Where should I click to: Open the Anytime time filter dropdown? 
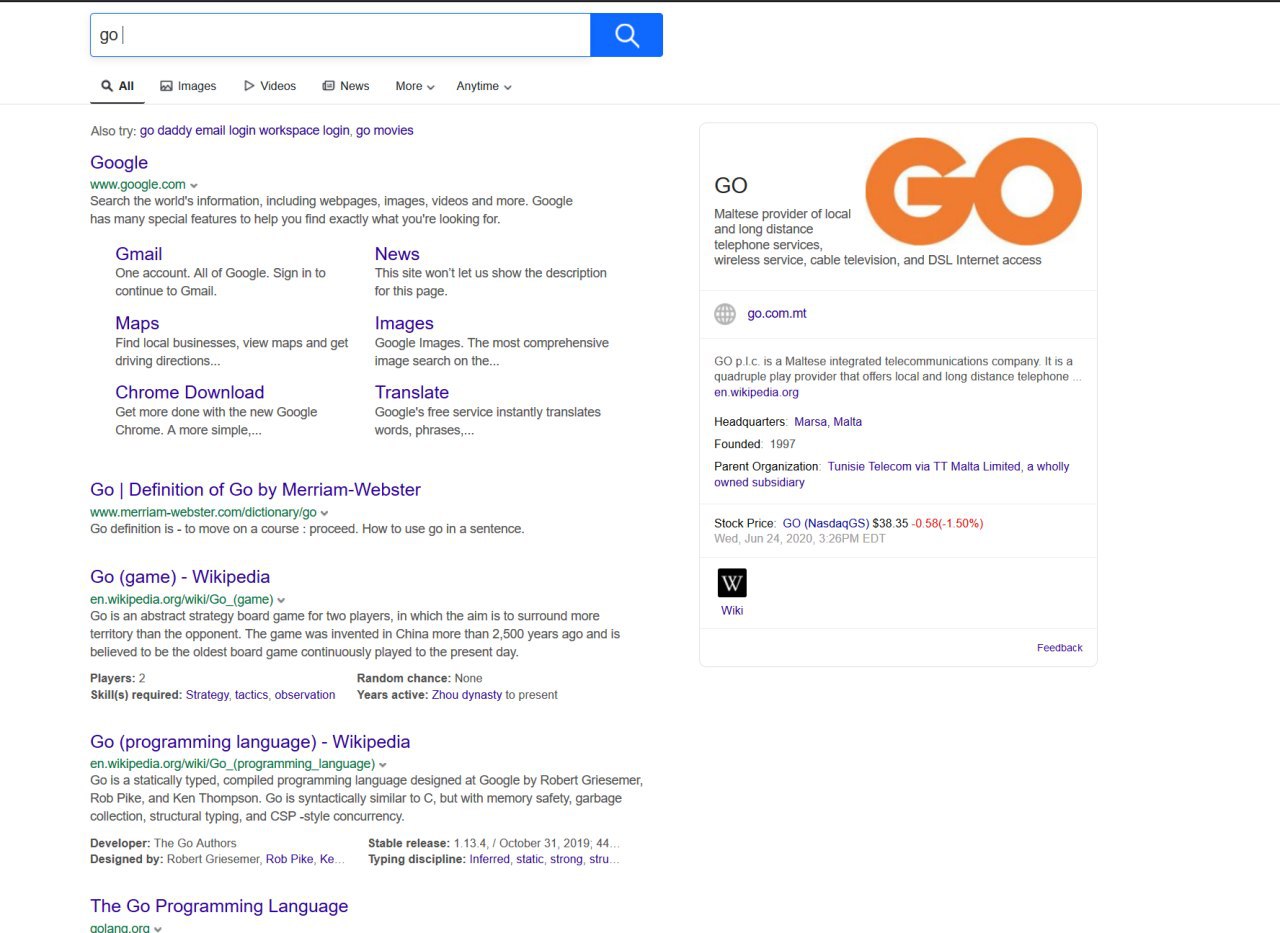pos(484,86)
